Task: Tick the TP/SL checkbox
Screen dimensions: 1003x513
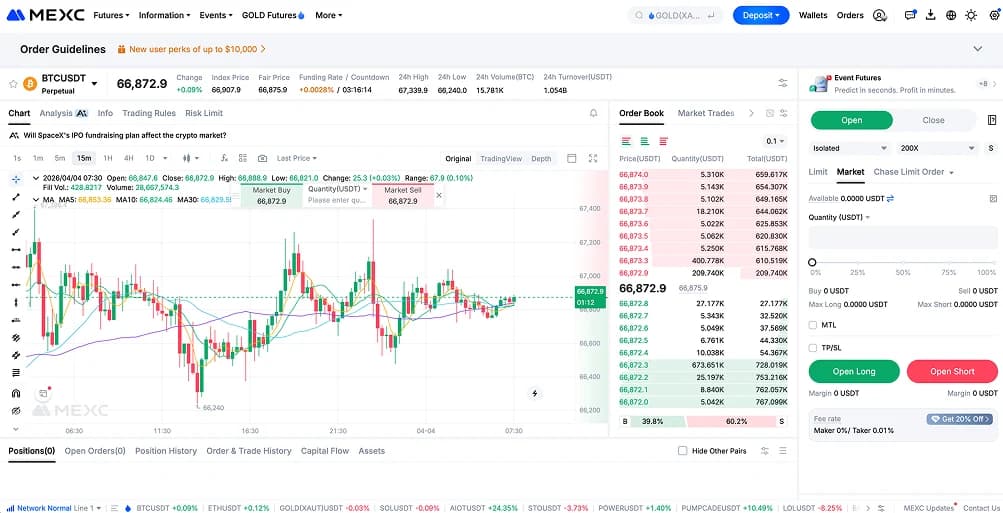Action: [x=813, y=348]
